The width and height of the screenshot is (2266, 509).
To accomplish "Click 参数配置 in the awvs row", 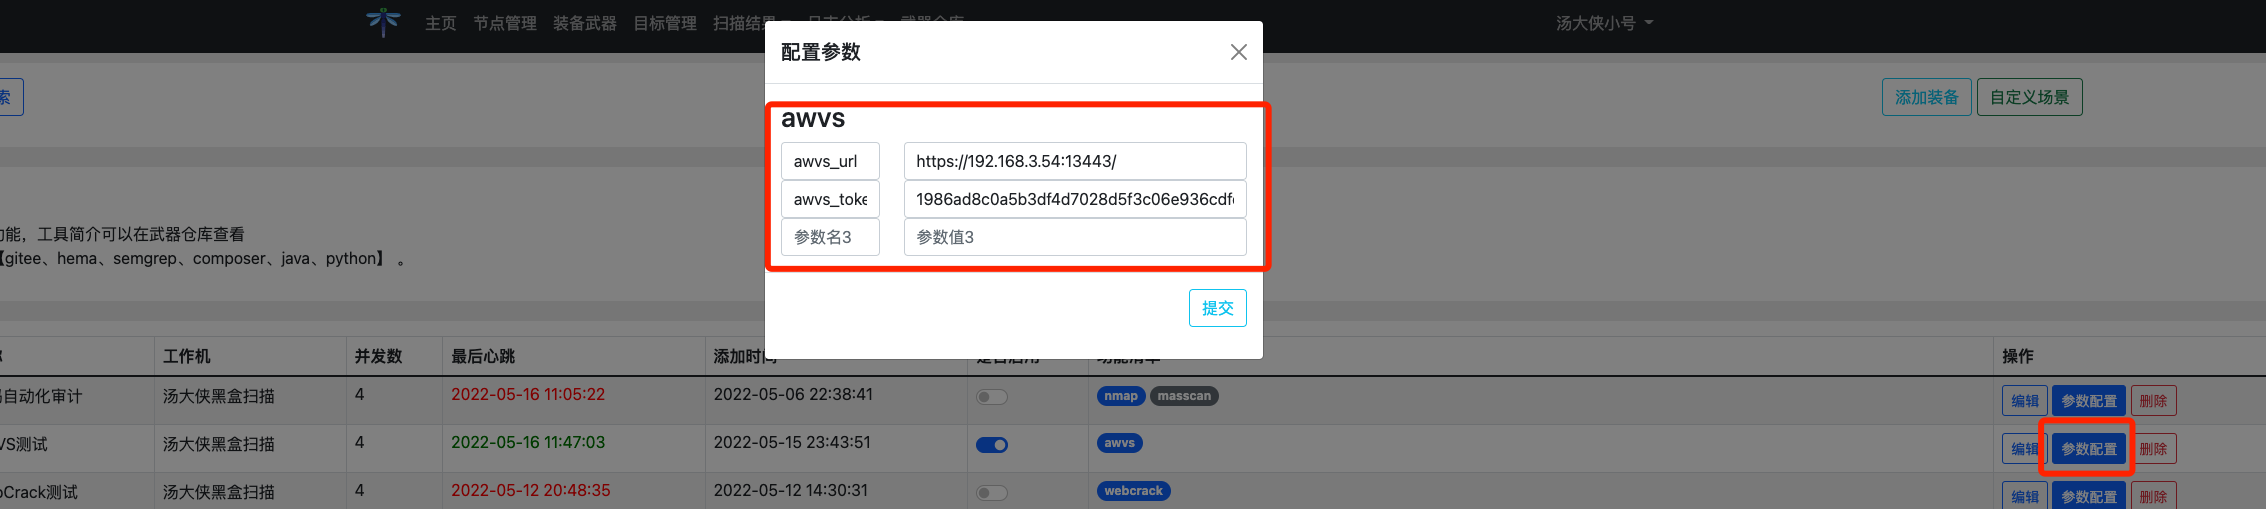I will (x=2088, y=449).
